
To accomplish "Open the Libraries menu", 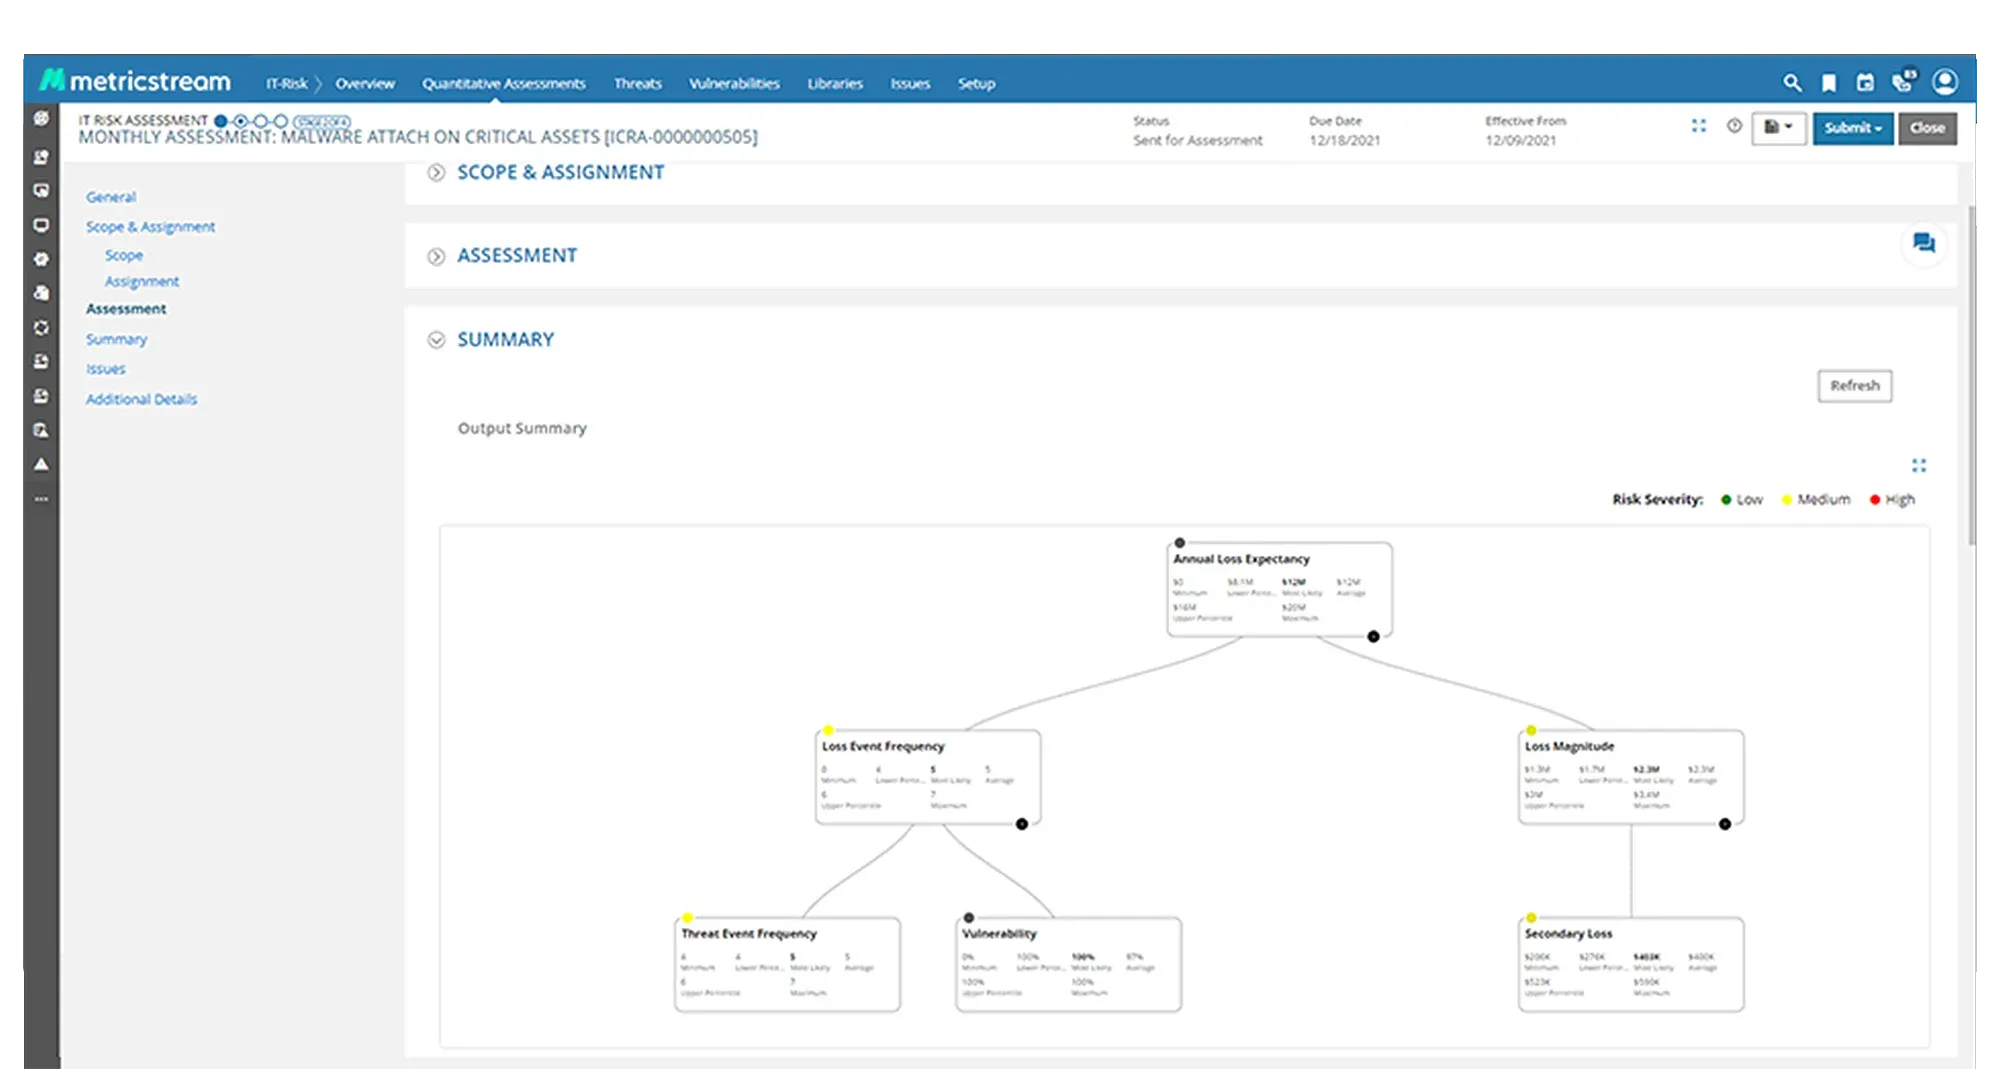I will (x=835, y=84).
